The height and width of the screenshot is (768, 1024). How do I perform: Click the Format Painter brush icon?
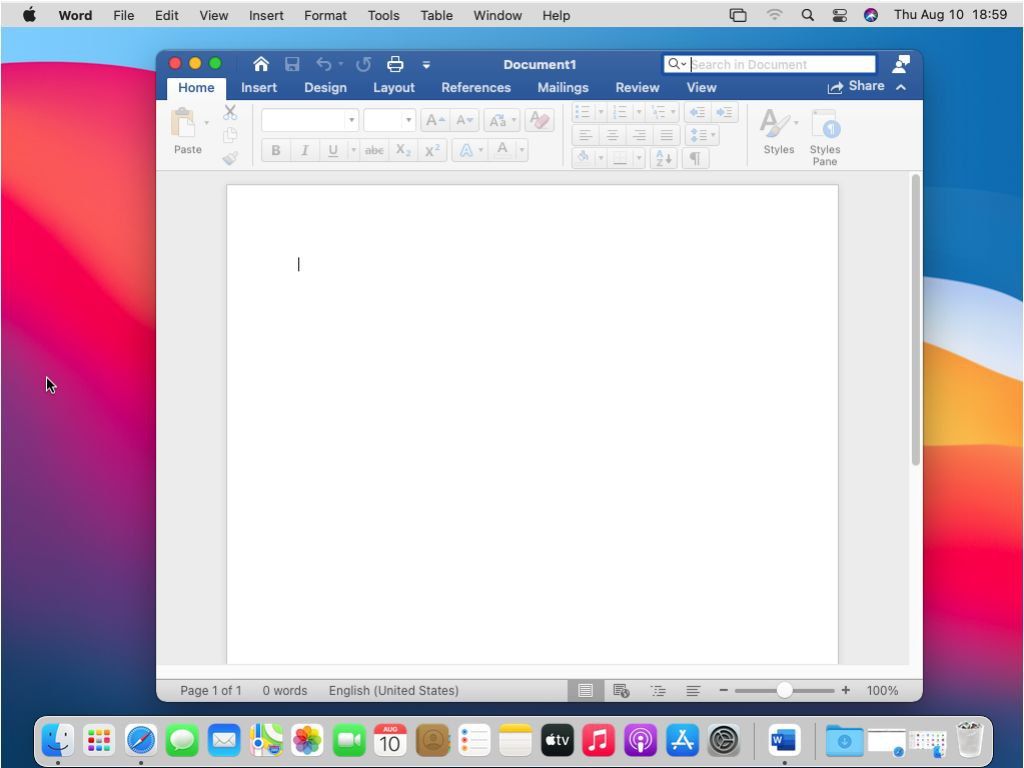click(230, 158)
